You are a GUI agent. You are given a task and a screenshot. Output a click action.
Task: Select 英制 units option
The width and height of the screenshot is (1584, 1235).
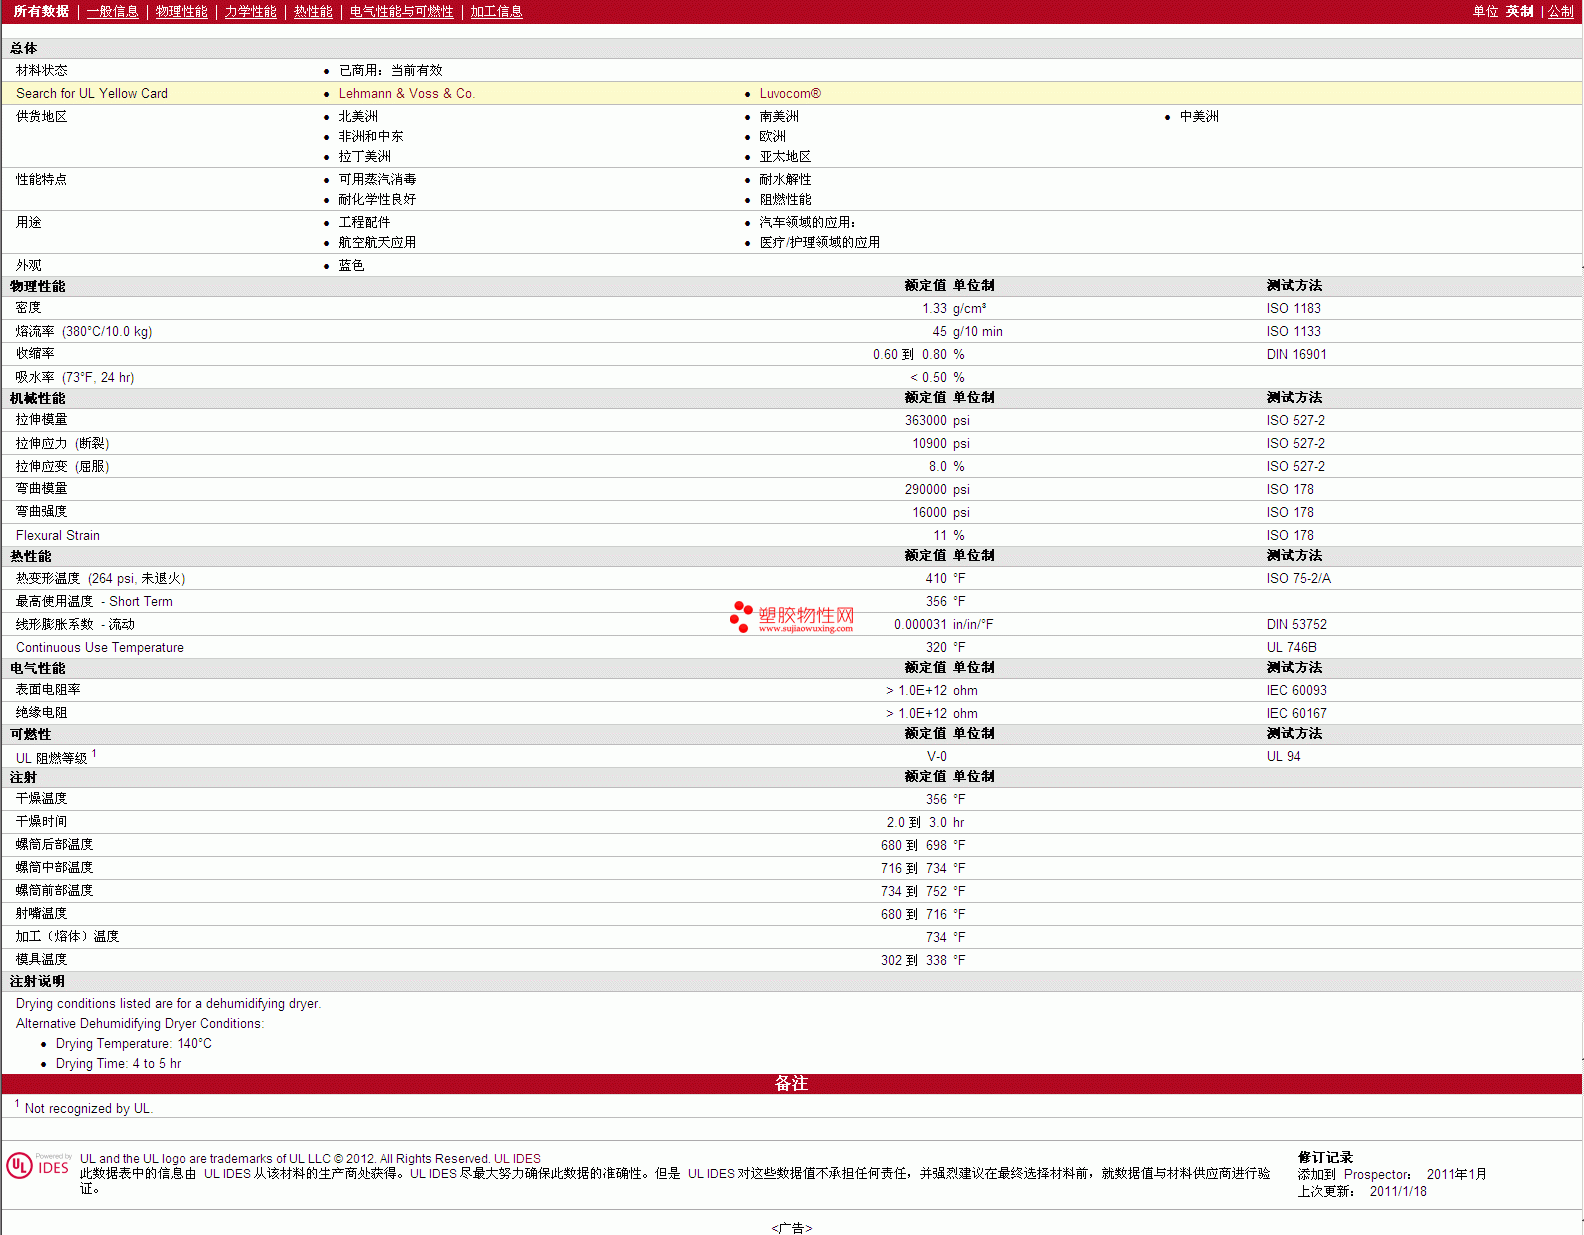pos(1519,12)
